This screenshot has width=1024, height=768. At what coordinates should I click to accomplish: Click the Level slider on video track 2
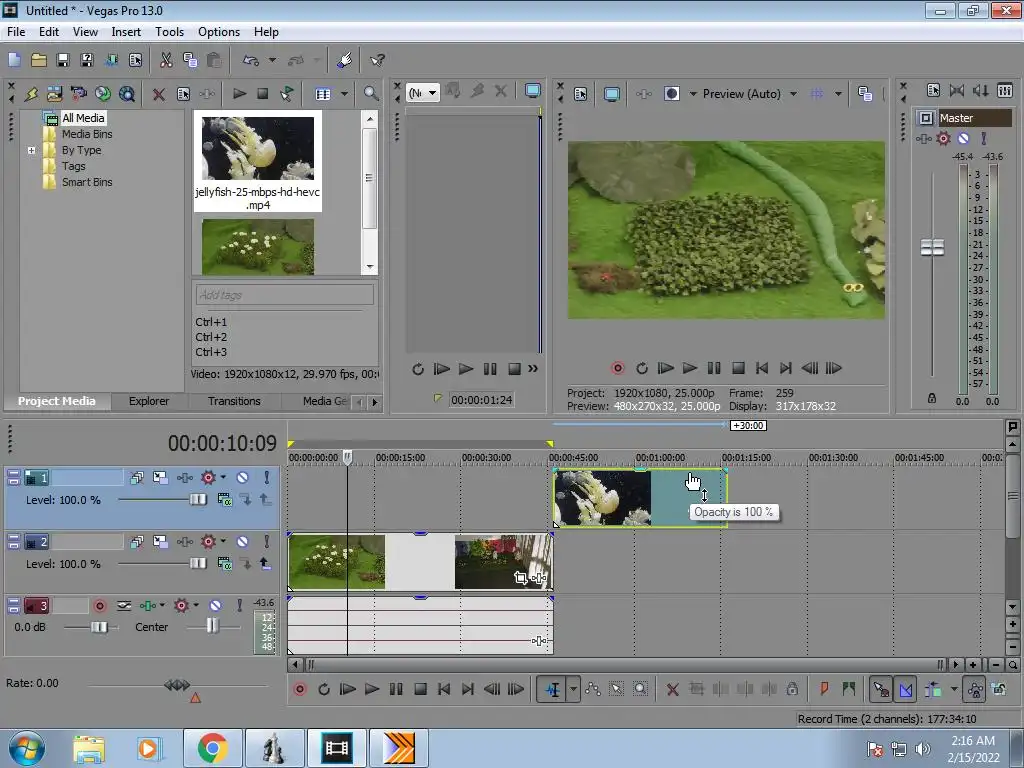click(198, 564)
